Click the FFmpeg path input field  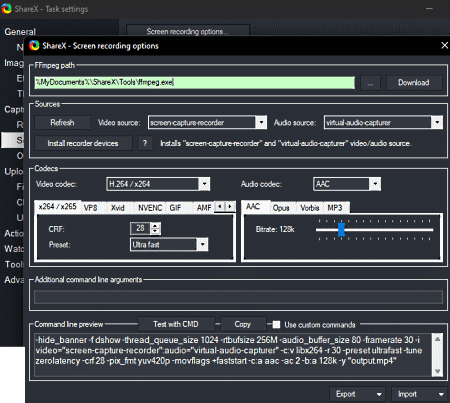pos(194,82)
